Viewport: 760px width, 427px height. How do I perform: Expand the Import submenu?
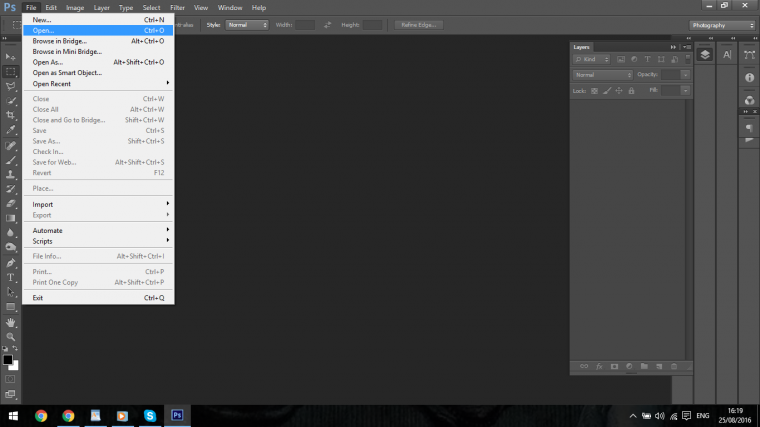point(98,205)
